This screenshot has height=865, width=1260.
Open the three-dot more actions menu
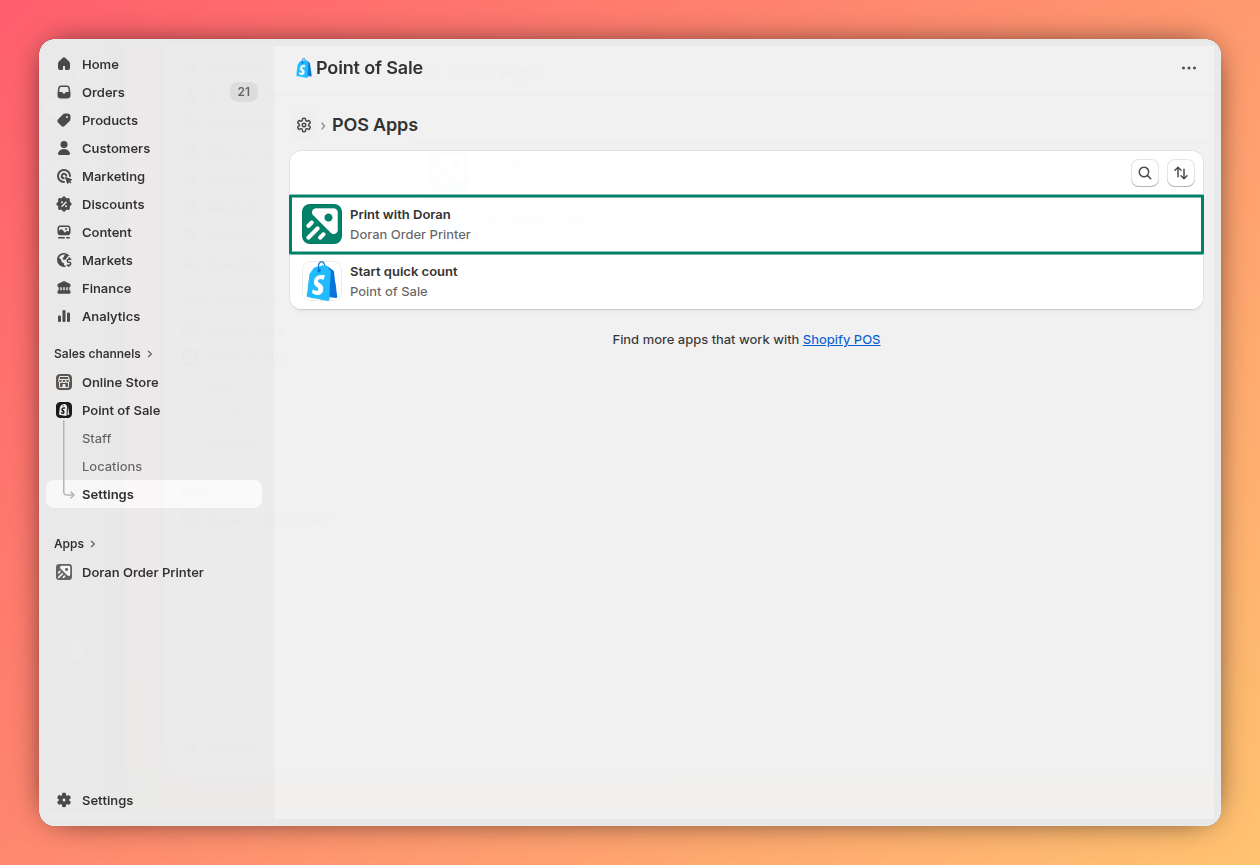1189,68
